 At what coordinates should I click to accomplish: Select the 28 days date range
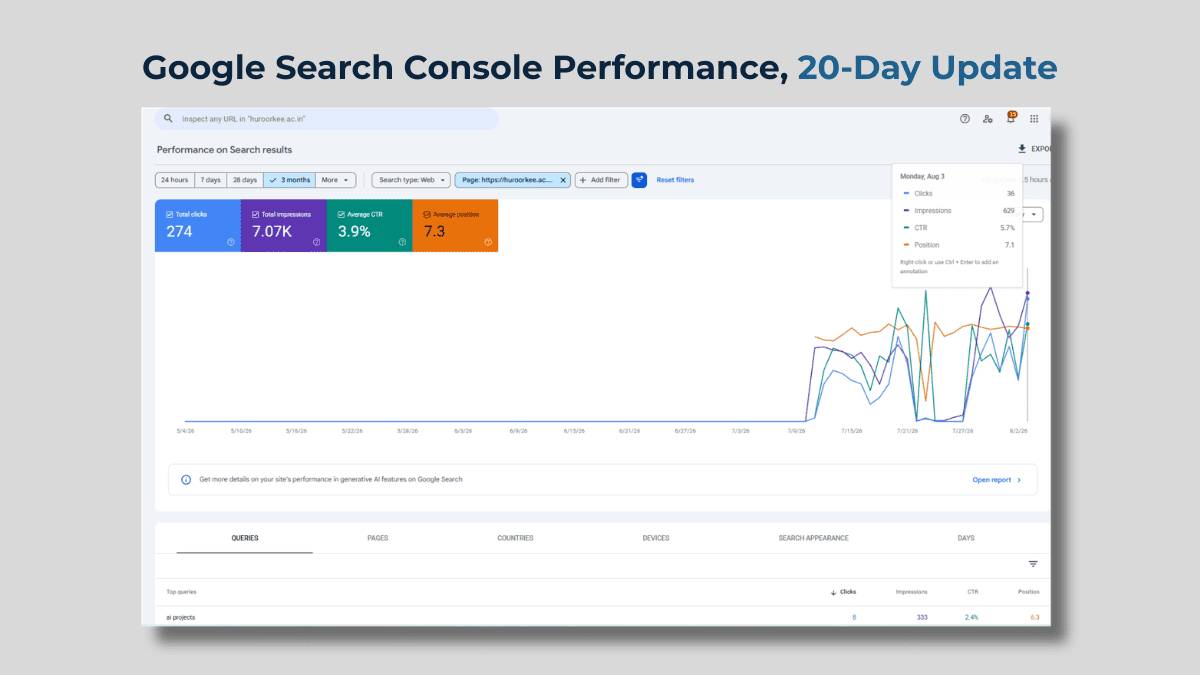[245, 180]
